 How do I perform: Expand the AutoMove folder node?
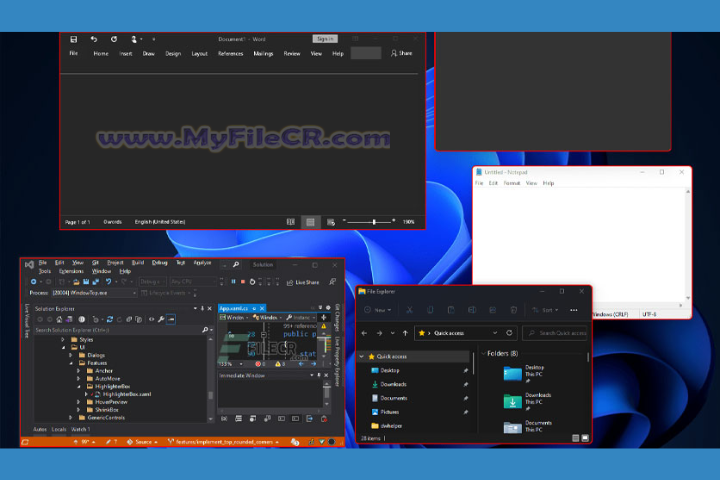[79, 378]
